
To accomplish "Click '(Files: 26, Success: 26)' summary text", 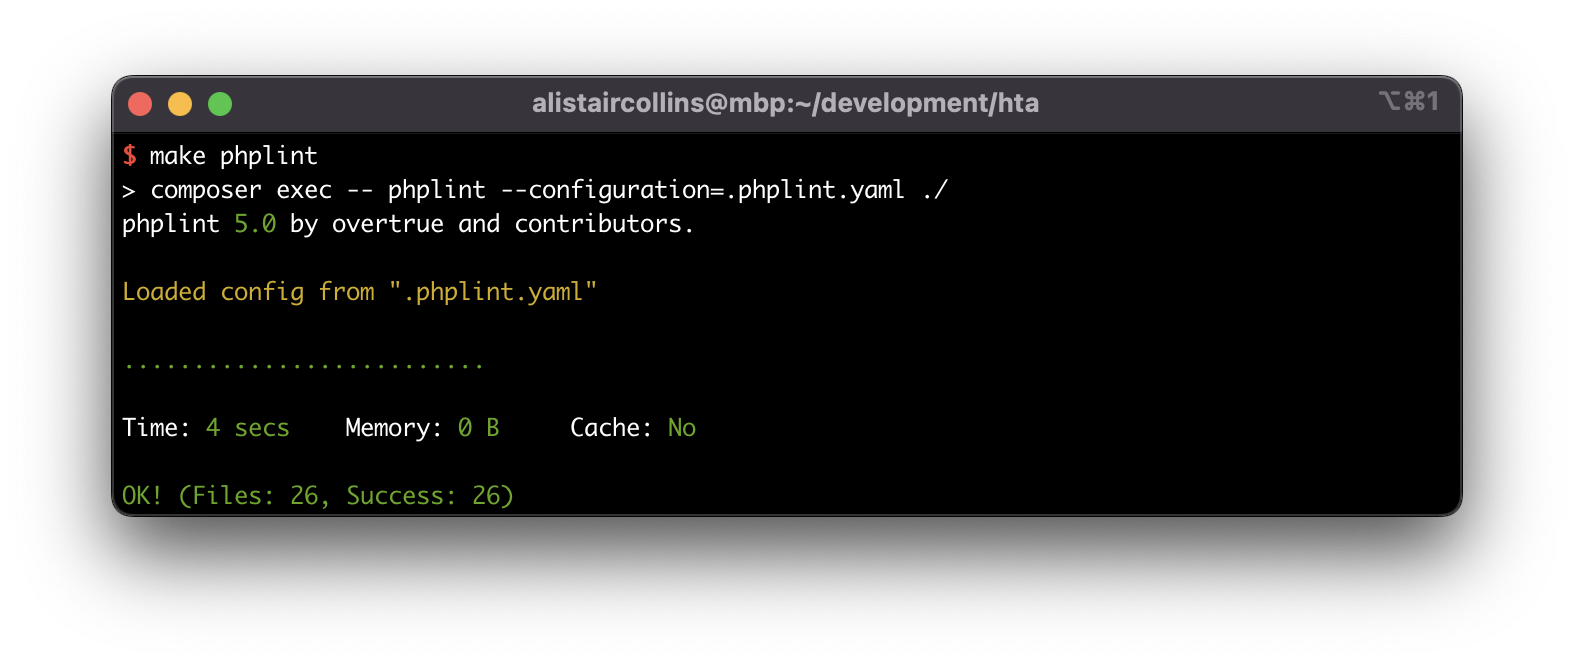I will (346, 496).
